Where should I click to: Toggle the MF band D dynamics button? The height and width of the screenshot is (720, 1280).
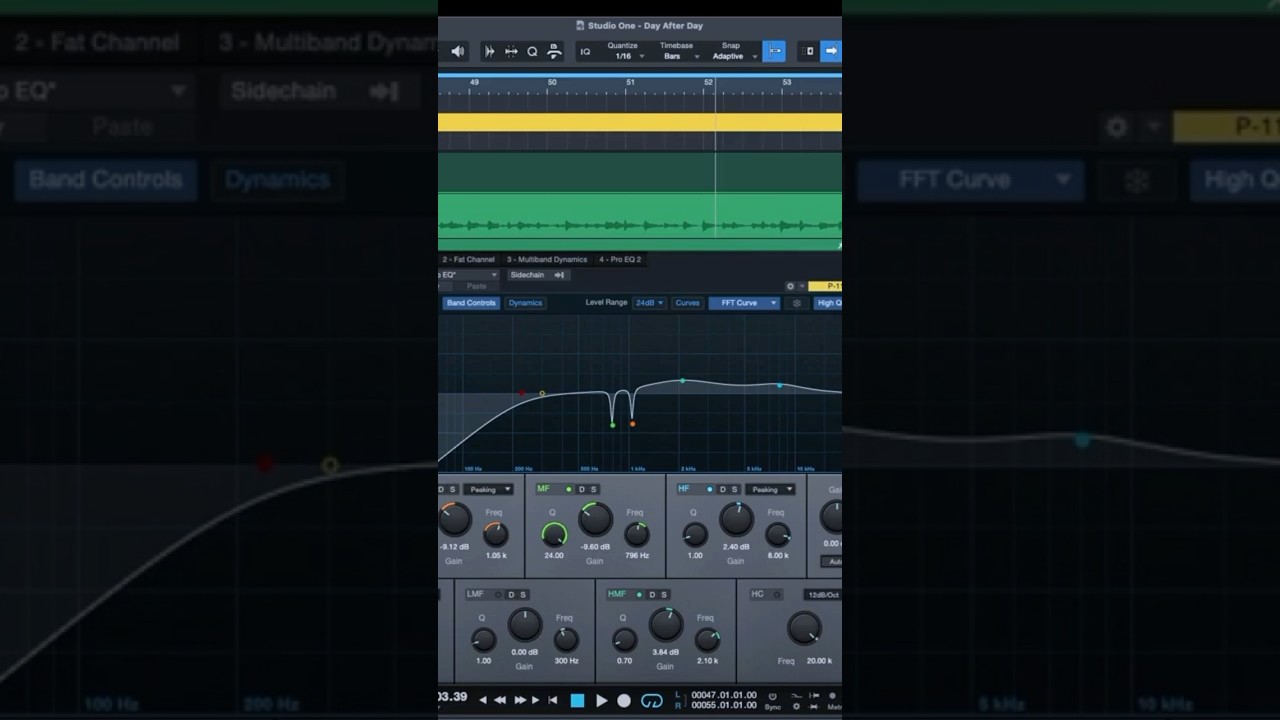(x=582, y=489)
